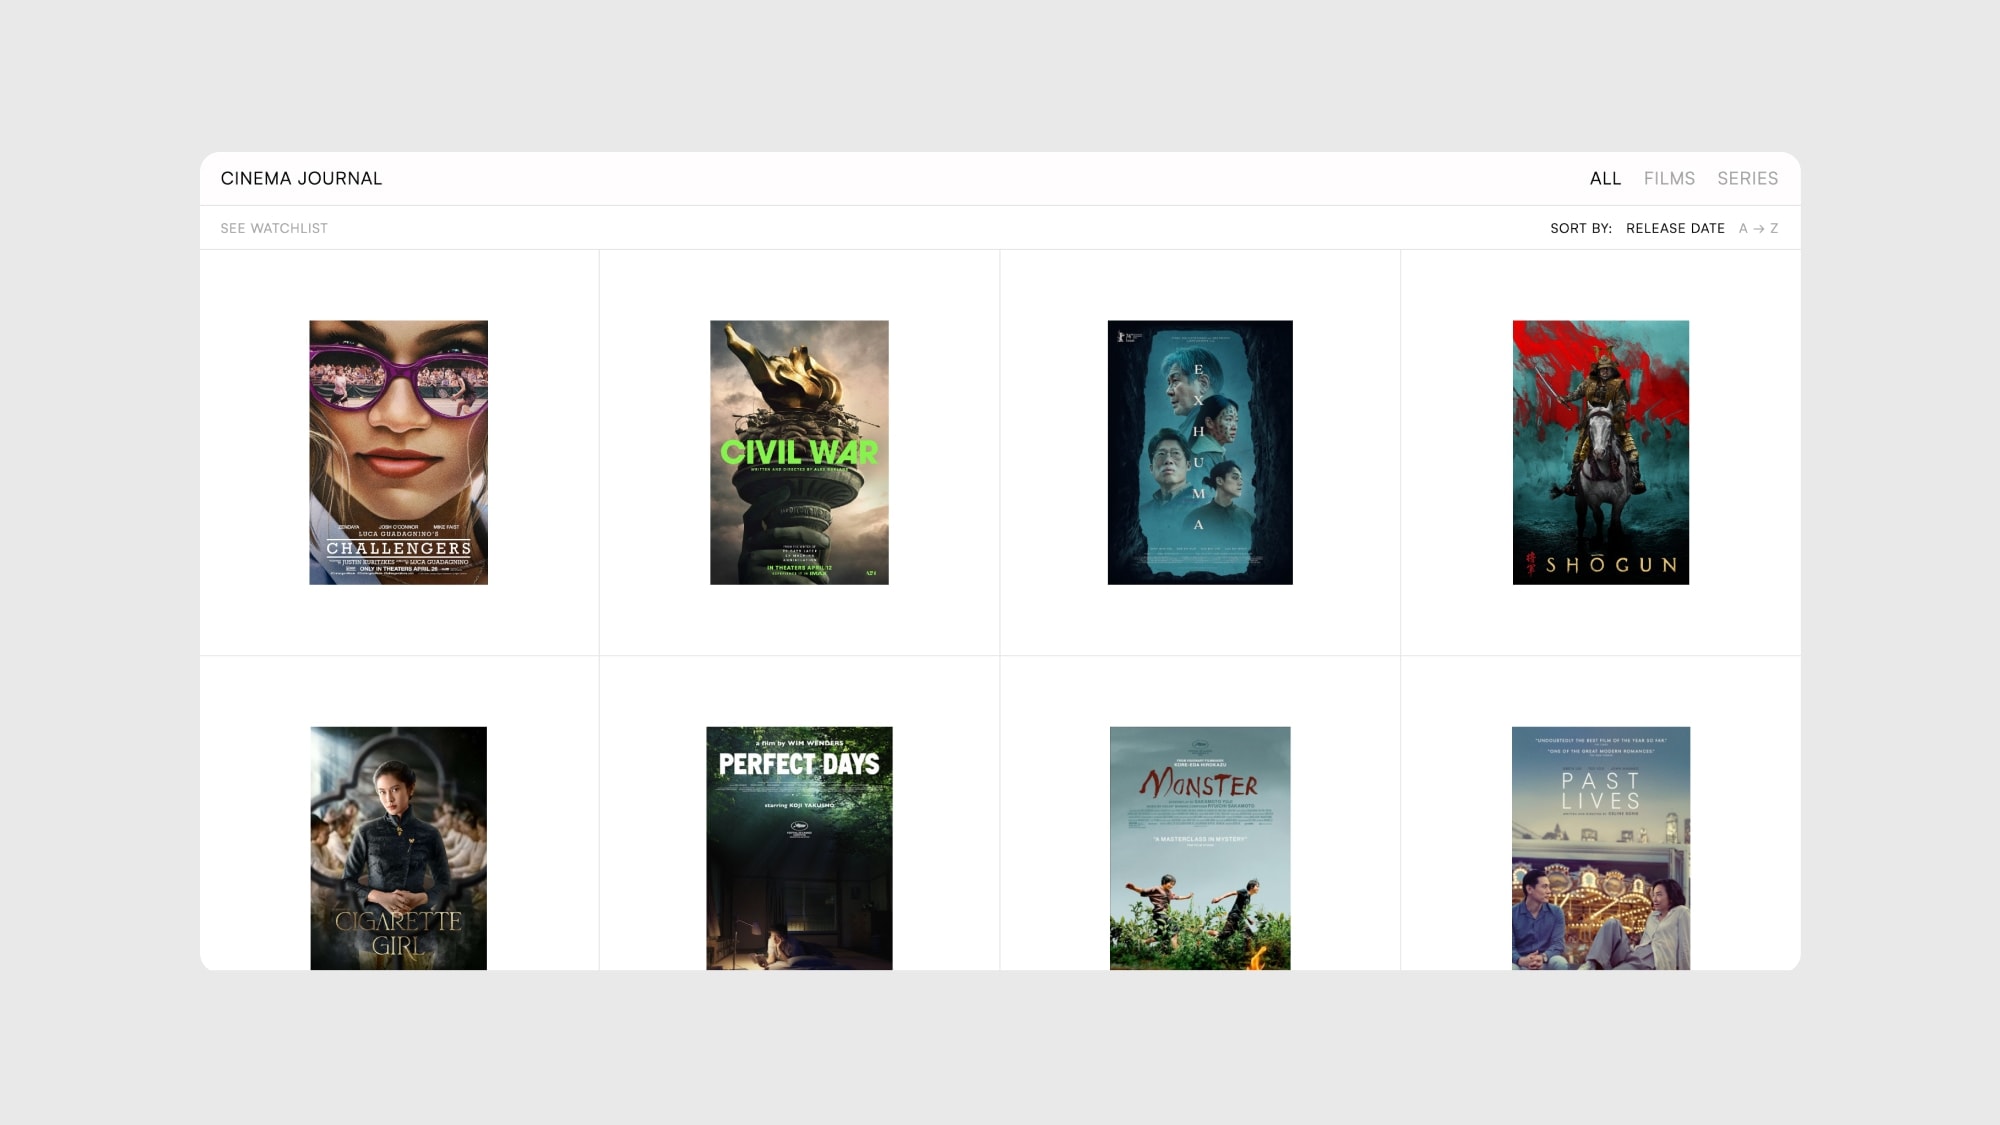
Task: Click the Shogun title lettering
Action: point(1610,565)
